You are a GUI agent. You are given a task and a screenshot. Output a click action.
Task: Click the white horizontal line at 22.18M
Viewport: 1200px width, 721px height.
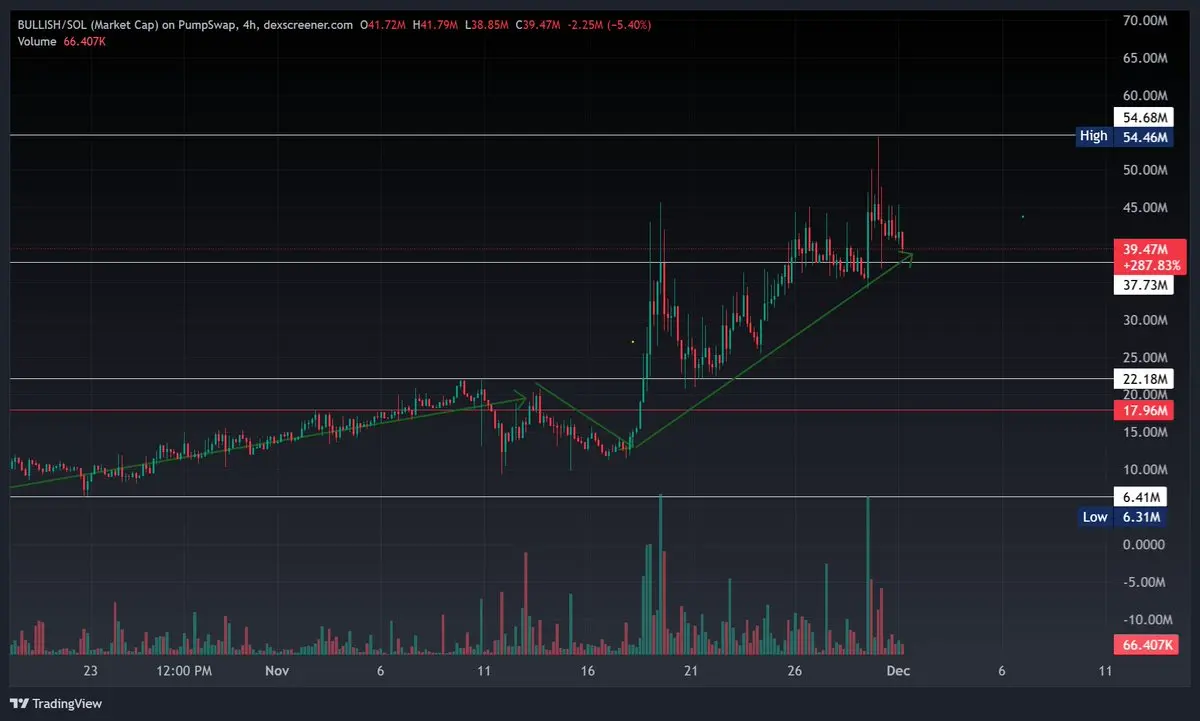coord(560,379)
